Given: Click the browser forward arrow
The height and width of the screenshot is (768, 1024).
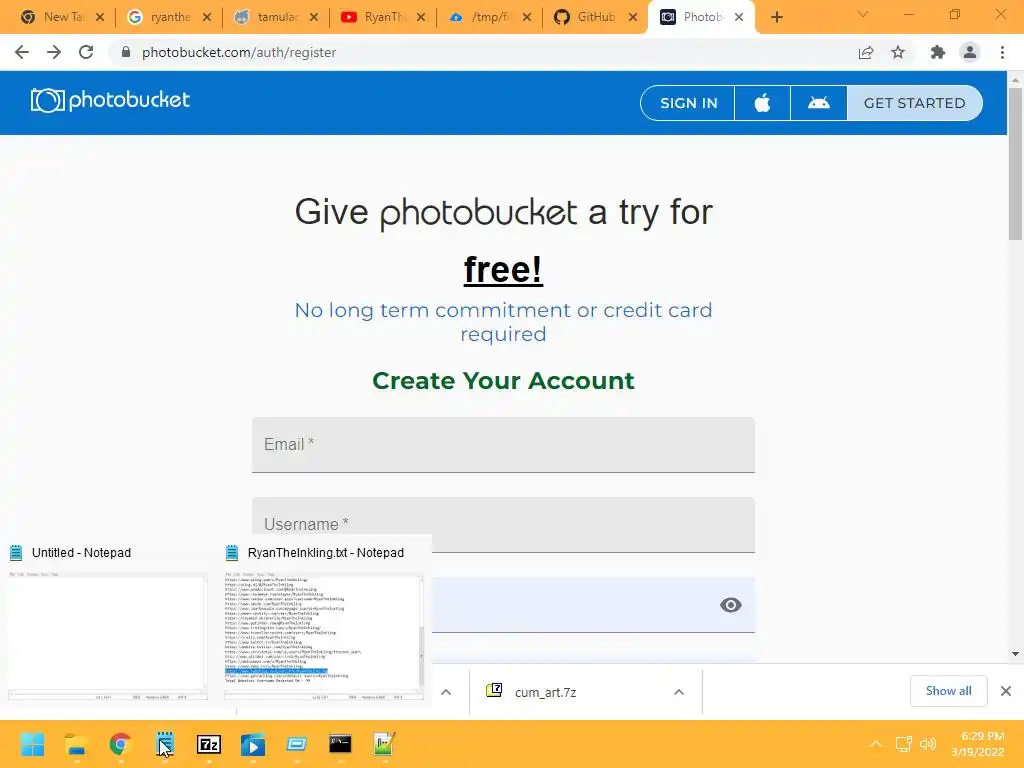Looking at the screenshot, I should click(54, 52).
